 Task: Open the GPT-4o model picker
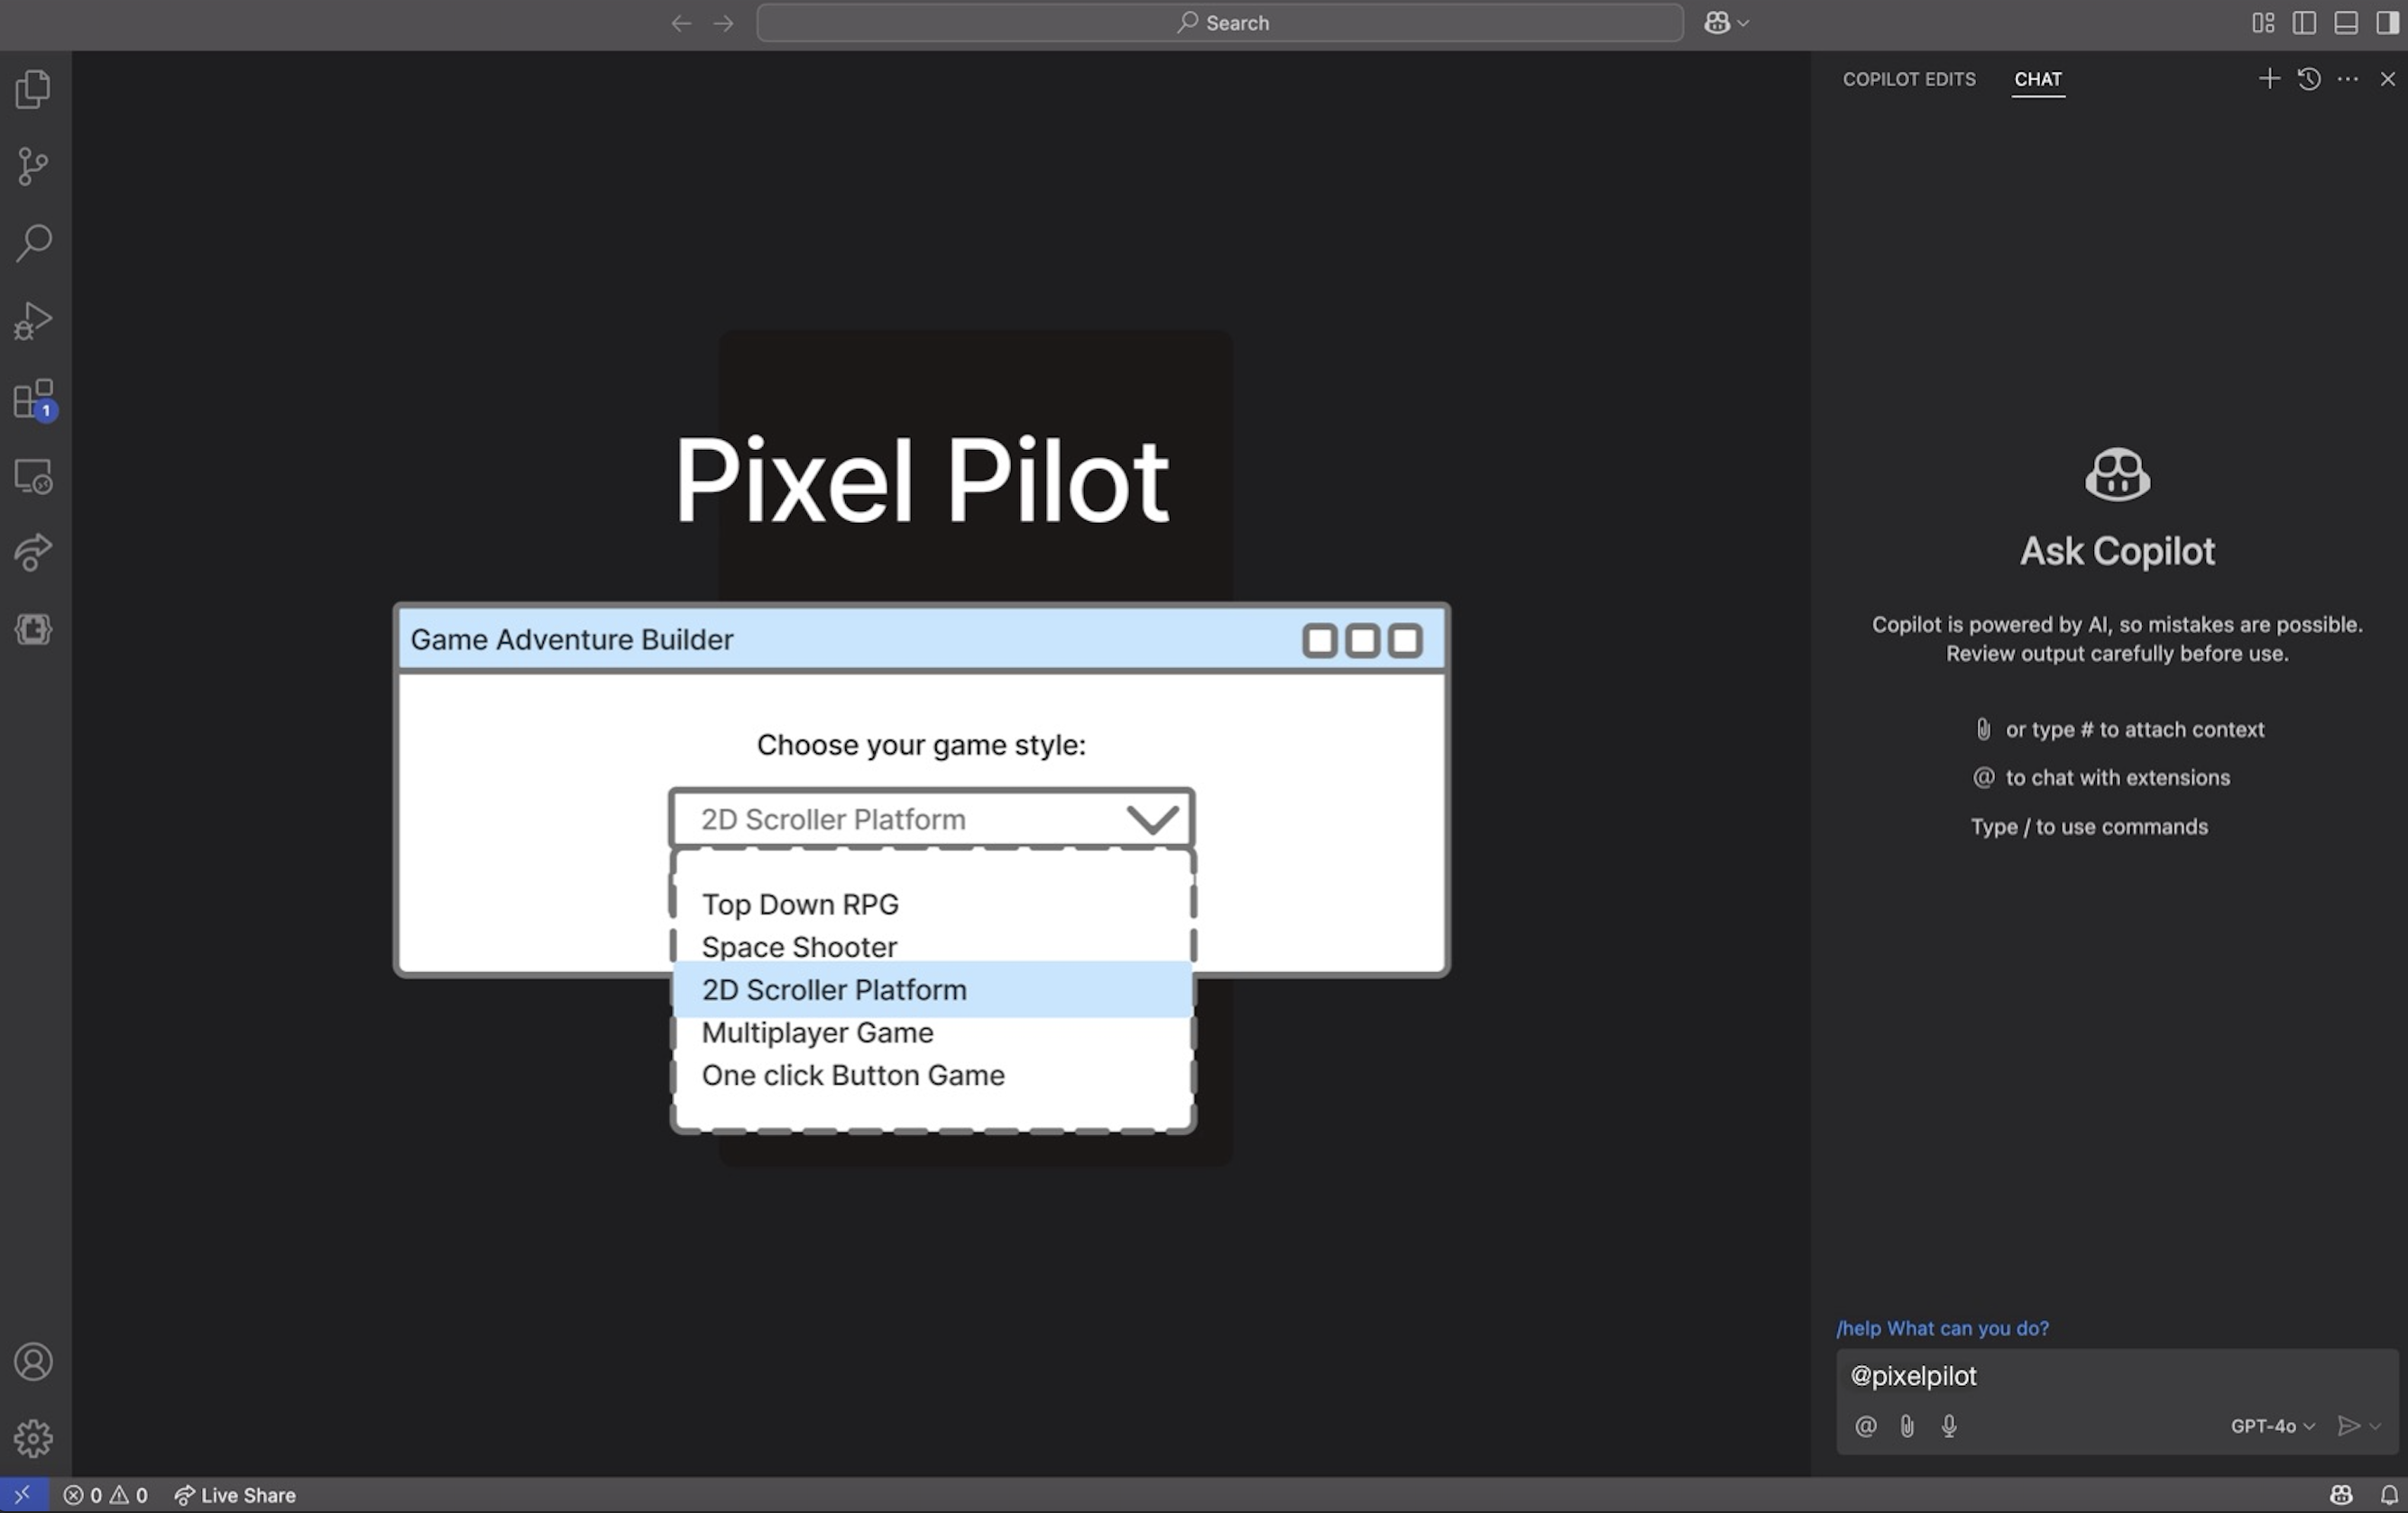[2270, 1426]
